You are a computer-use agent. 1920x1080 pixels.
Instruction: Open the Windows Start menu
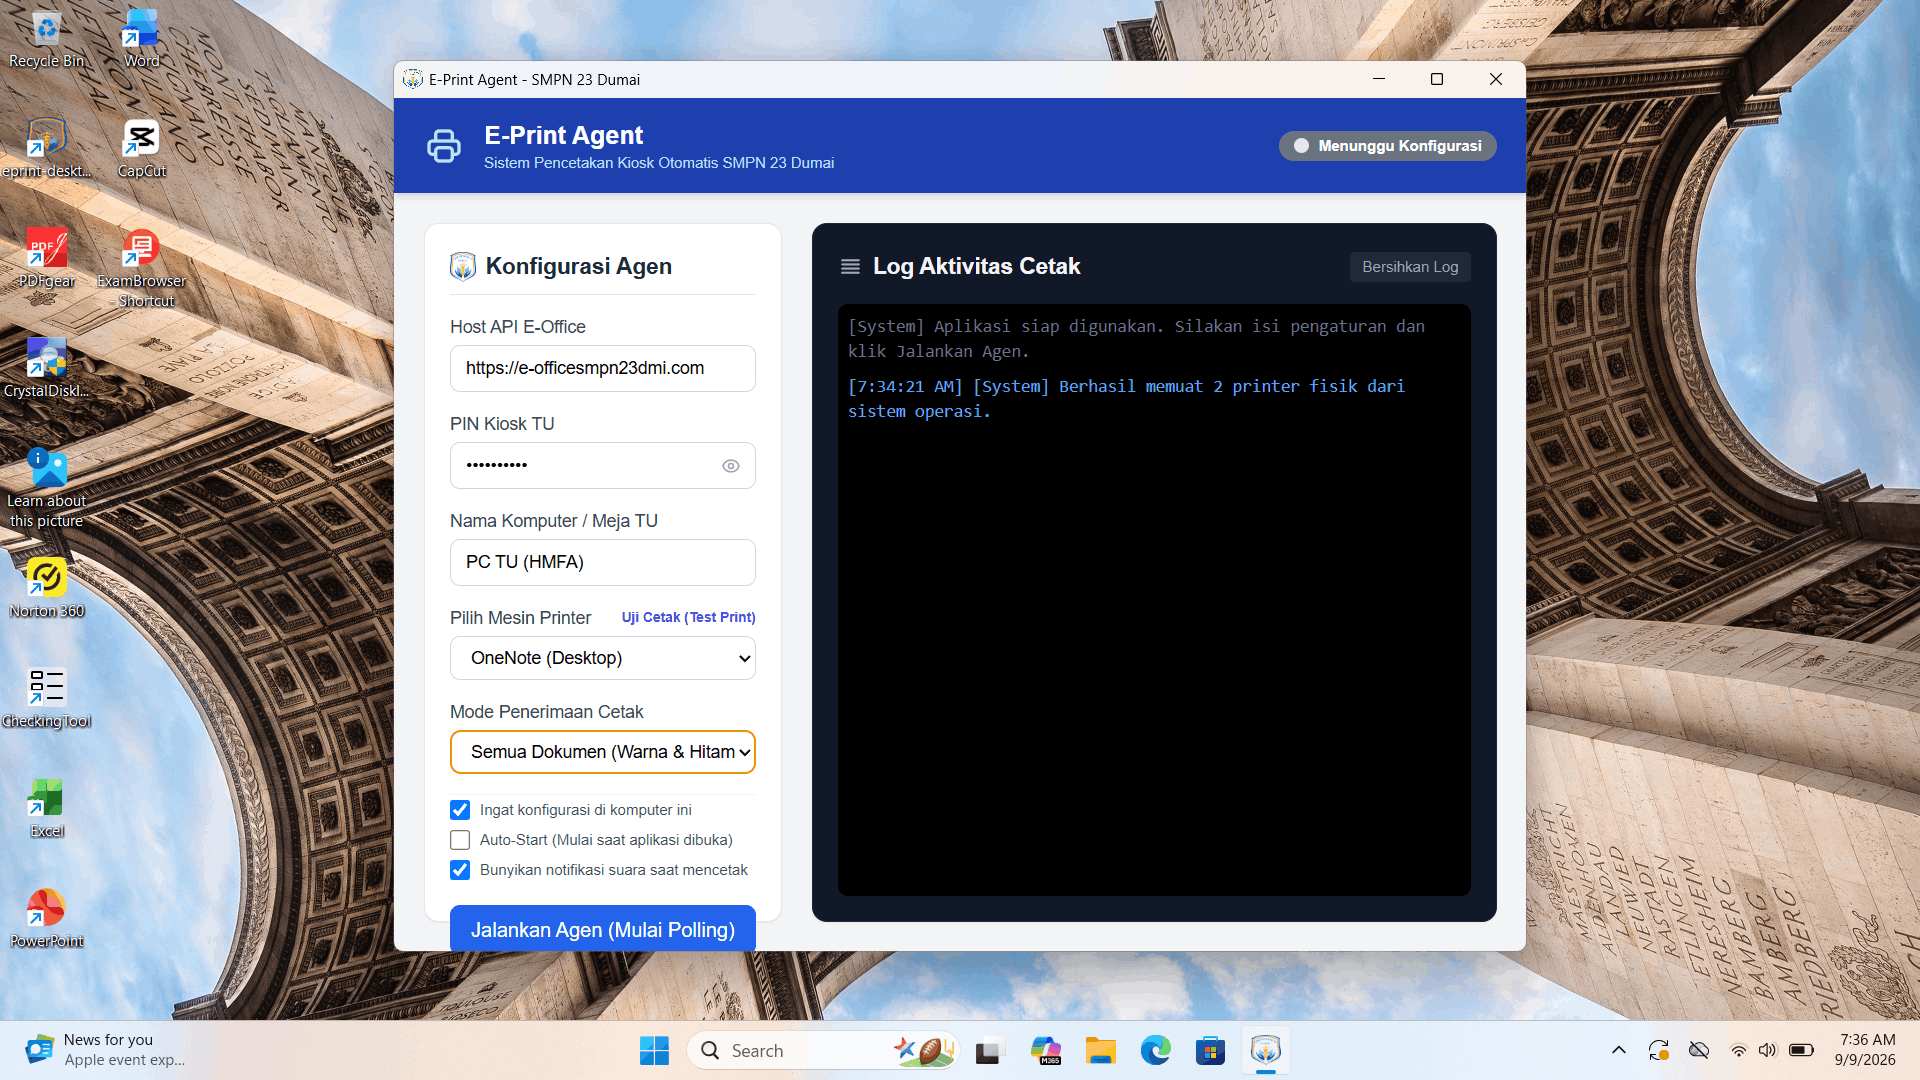point(654,1050)
